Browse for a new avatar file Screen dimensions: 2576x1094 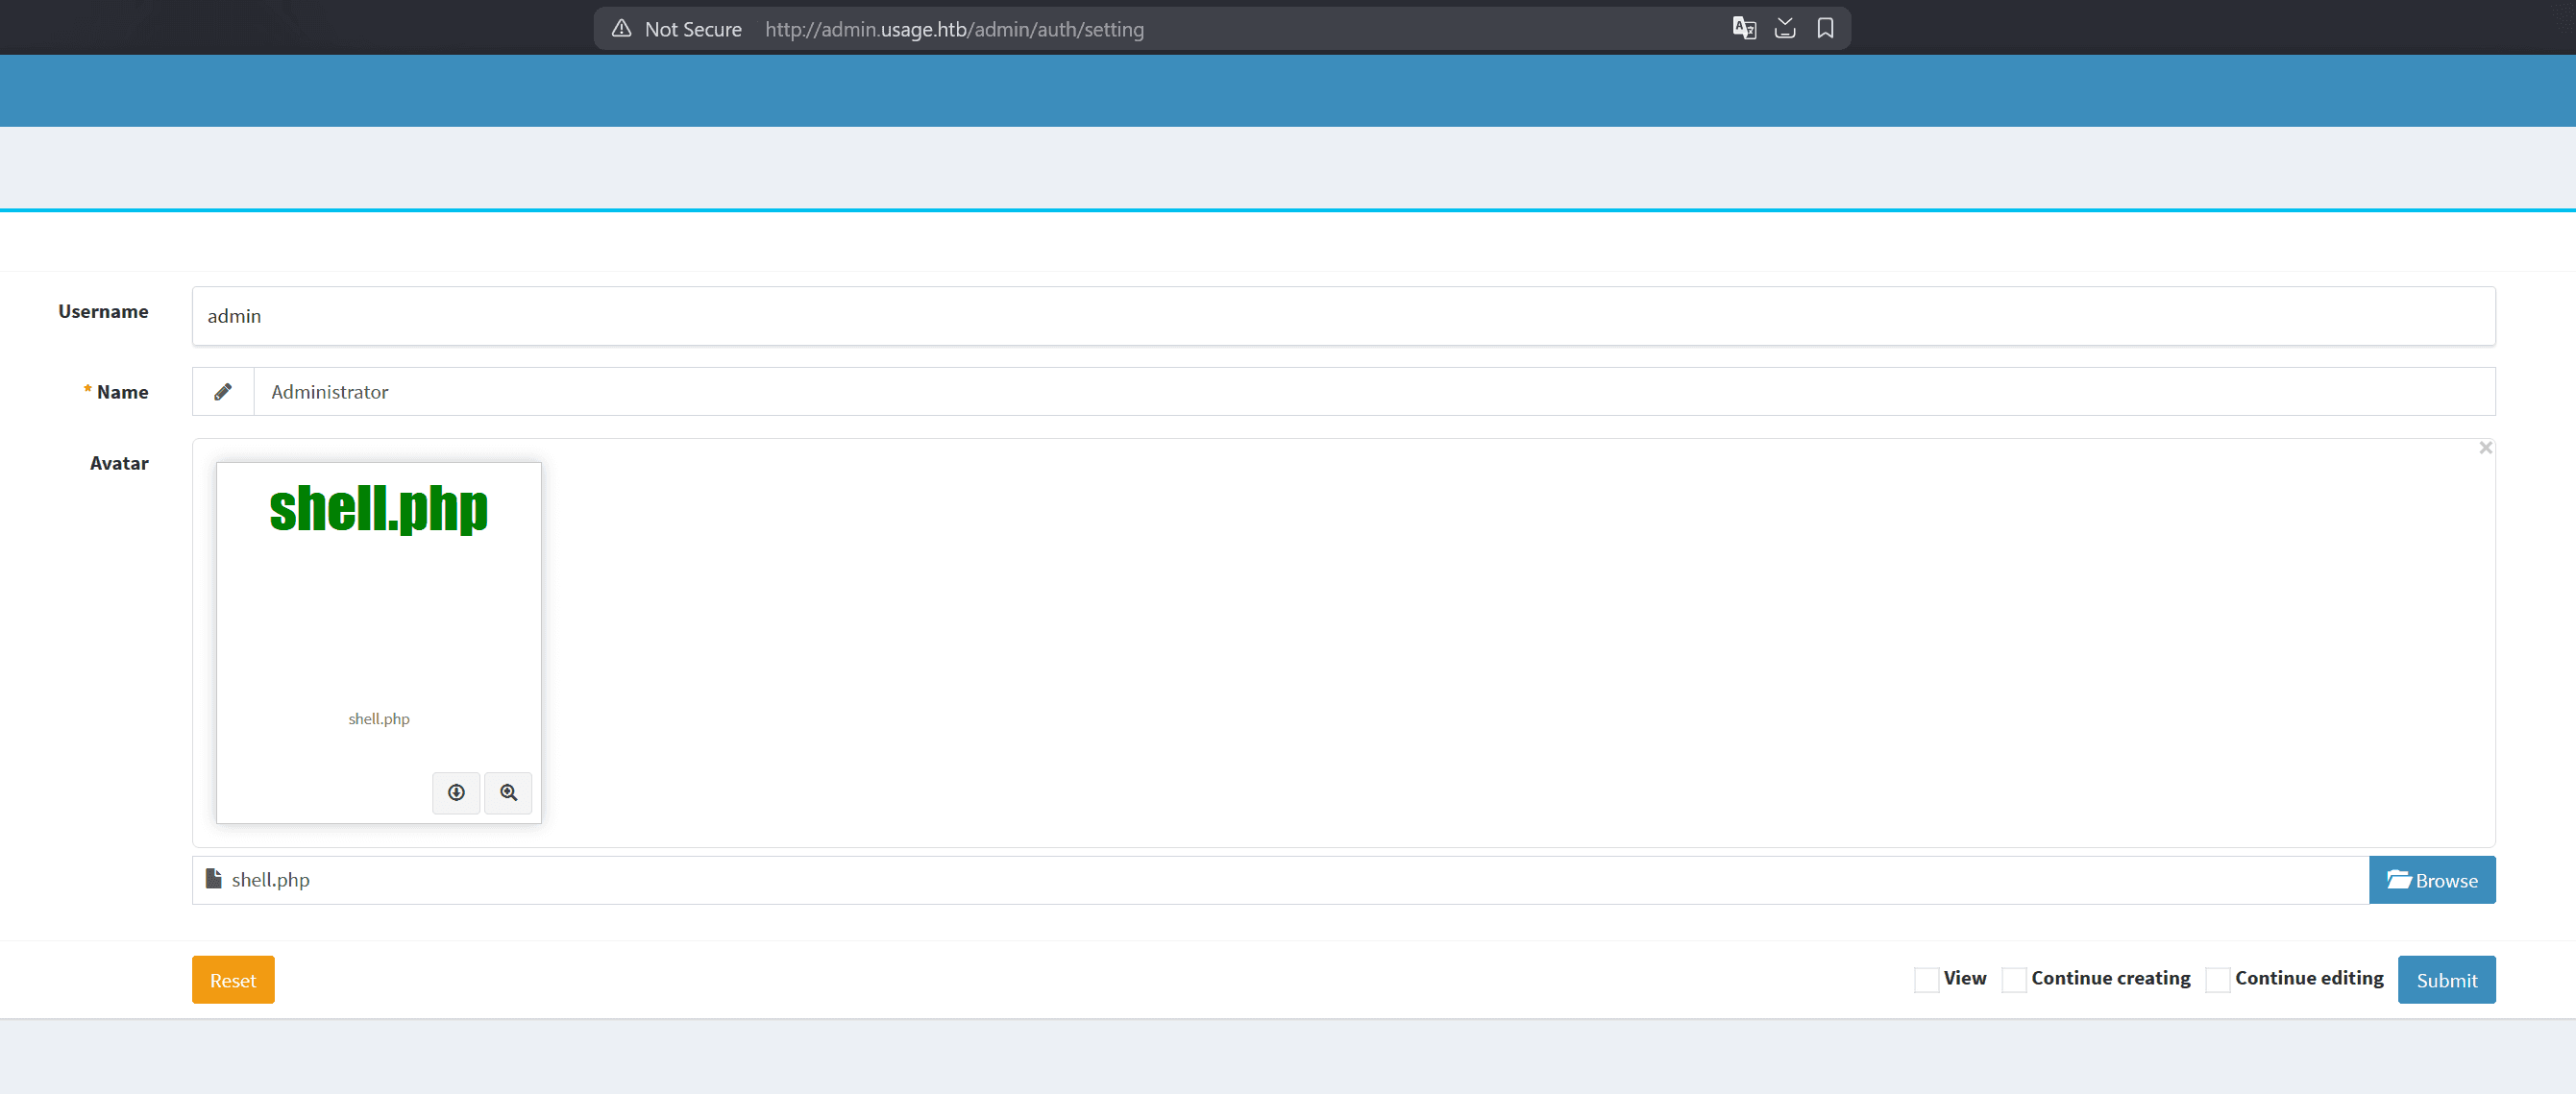point(2431,880)
